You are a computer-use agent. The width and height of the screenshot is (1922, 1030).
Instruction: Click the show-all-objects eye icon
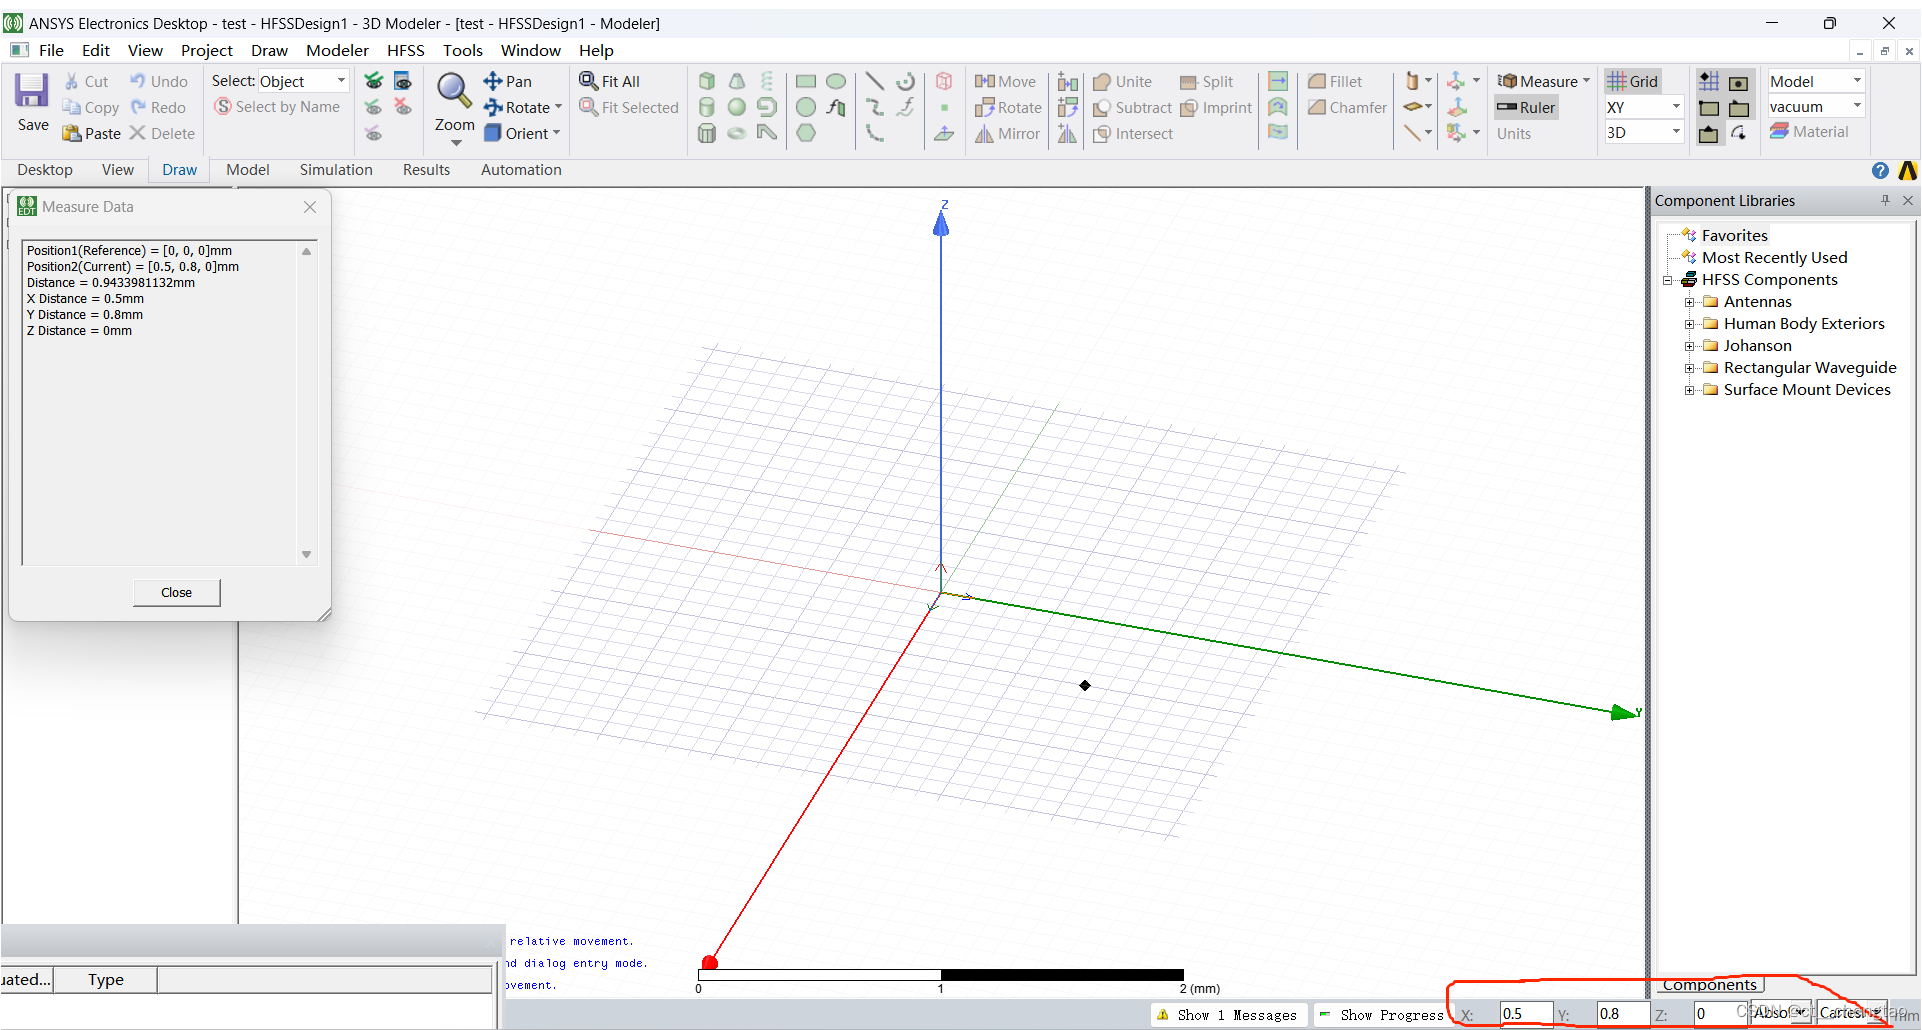tap(373, 81)
